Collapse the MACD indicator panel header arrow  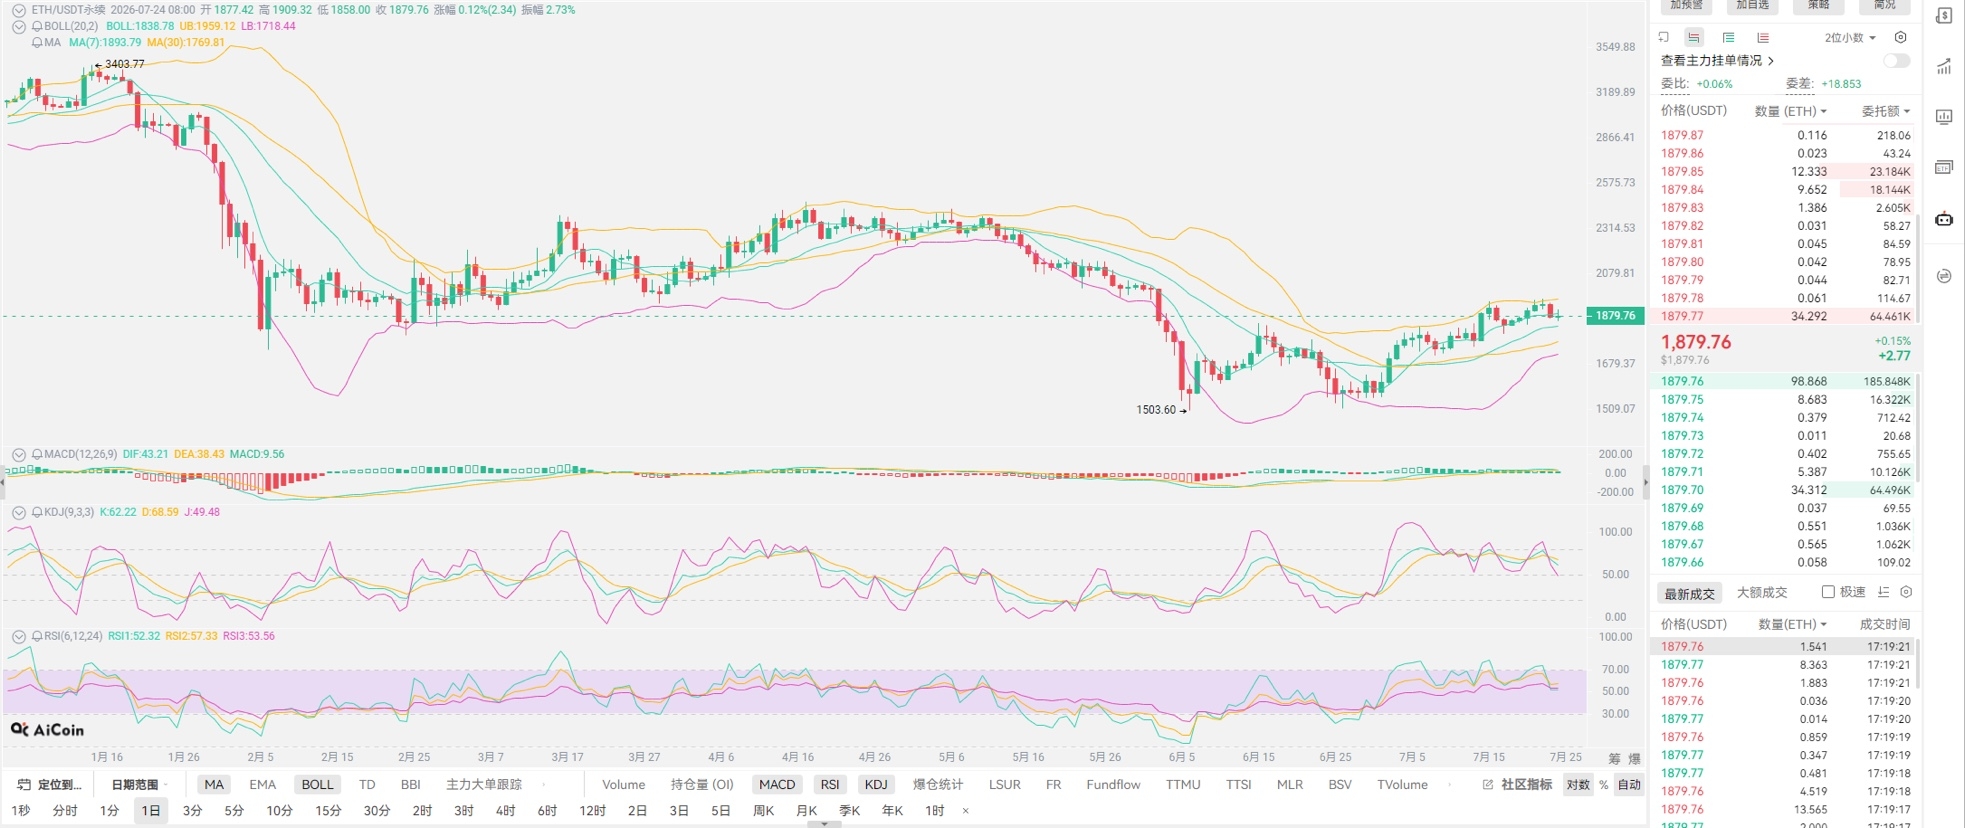(19, 454)
